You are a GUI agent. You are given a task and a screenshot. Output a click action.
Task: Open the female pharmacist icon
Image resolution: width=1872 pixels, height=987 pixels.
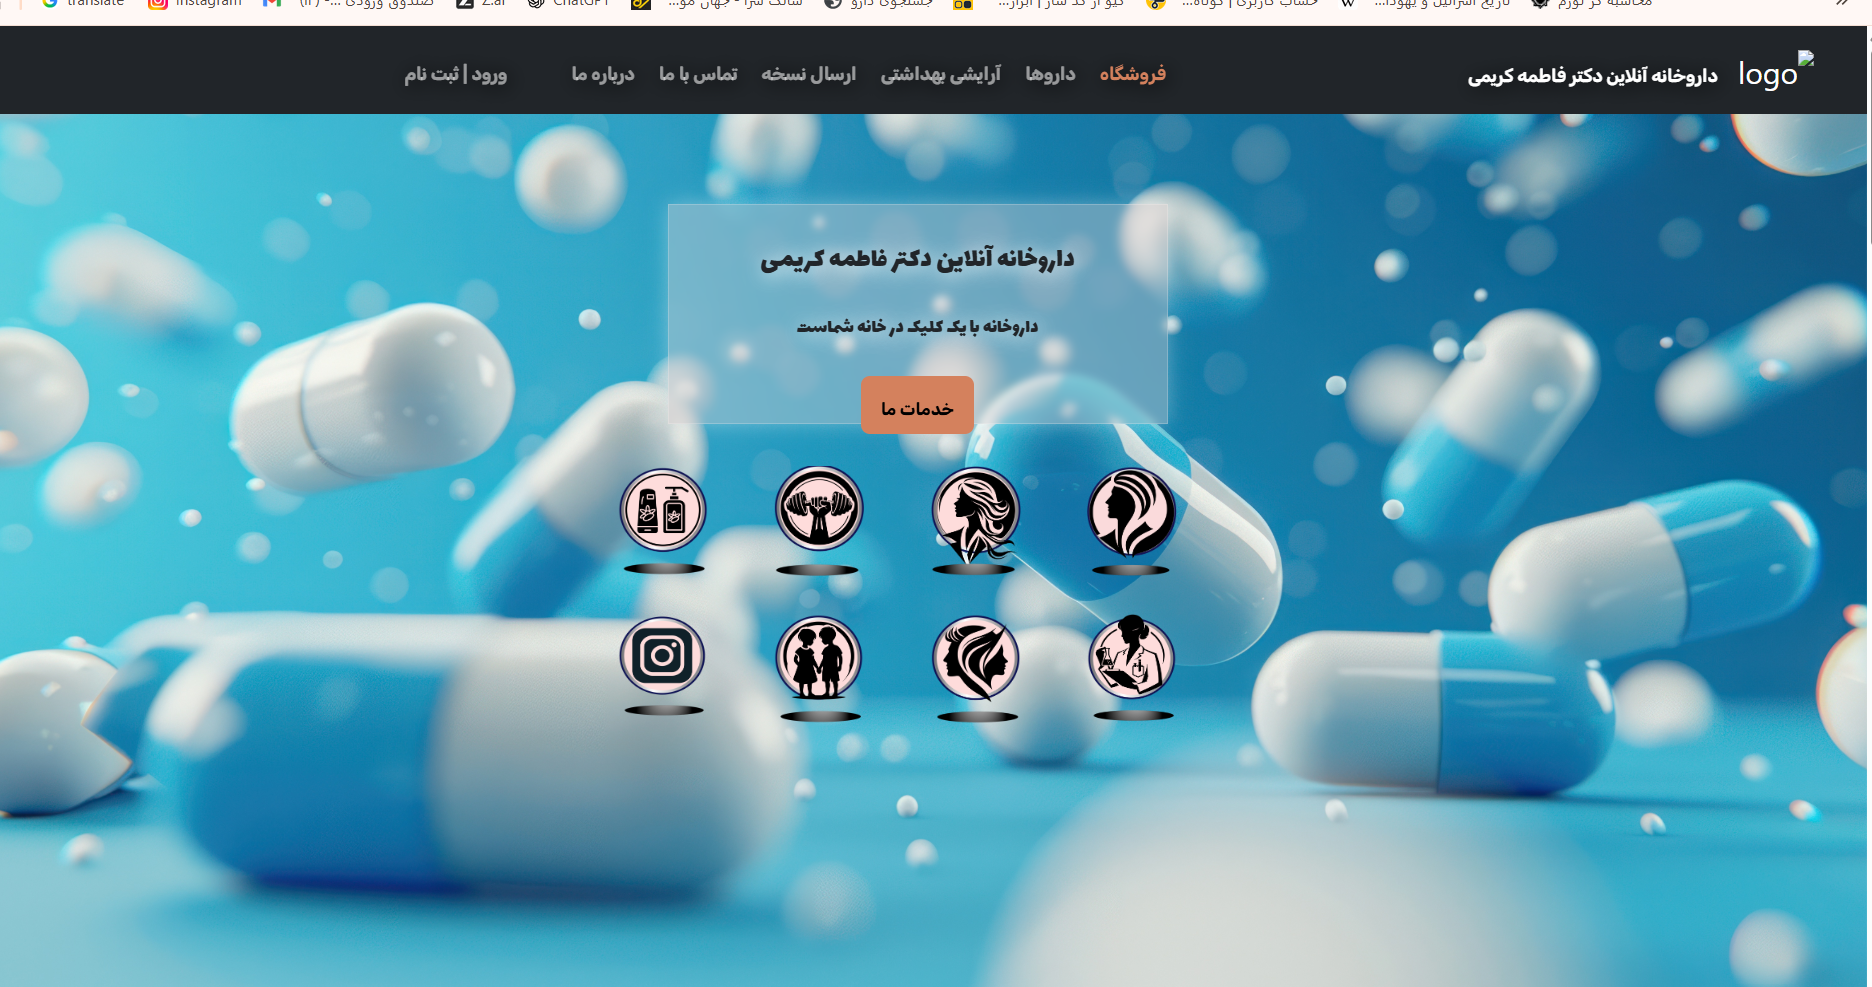click(1131, 657)
